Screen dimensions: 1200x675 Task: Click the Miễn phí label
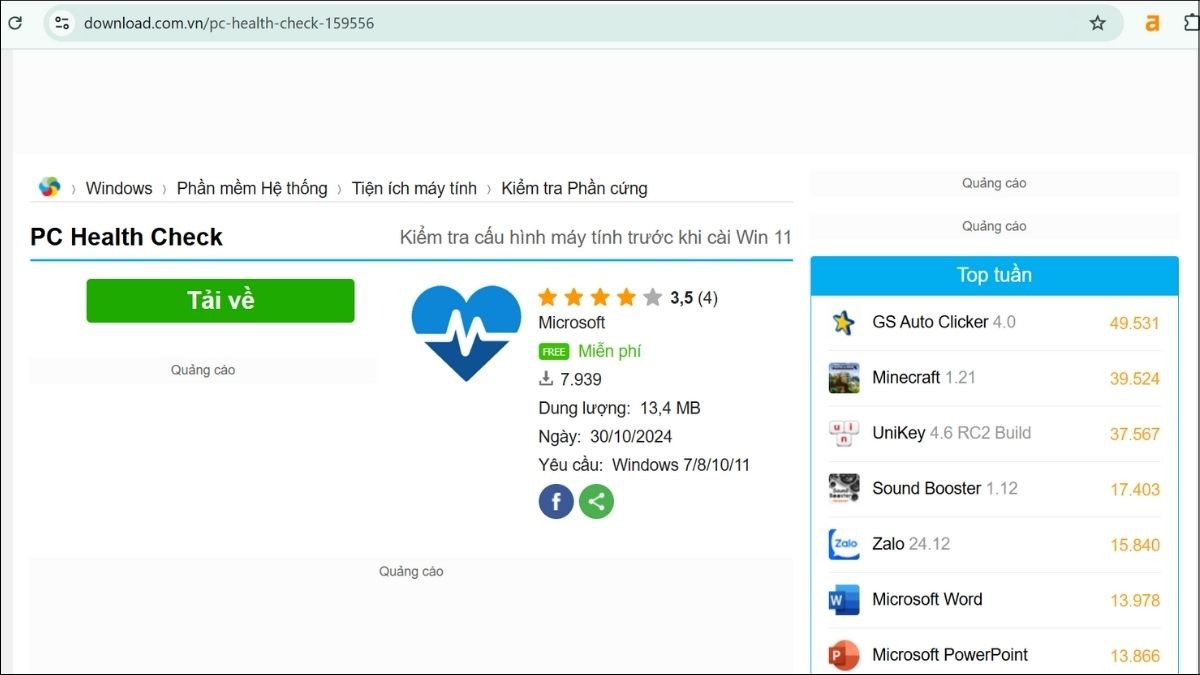pos(610,351)
